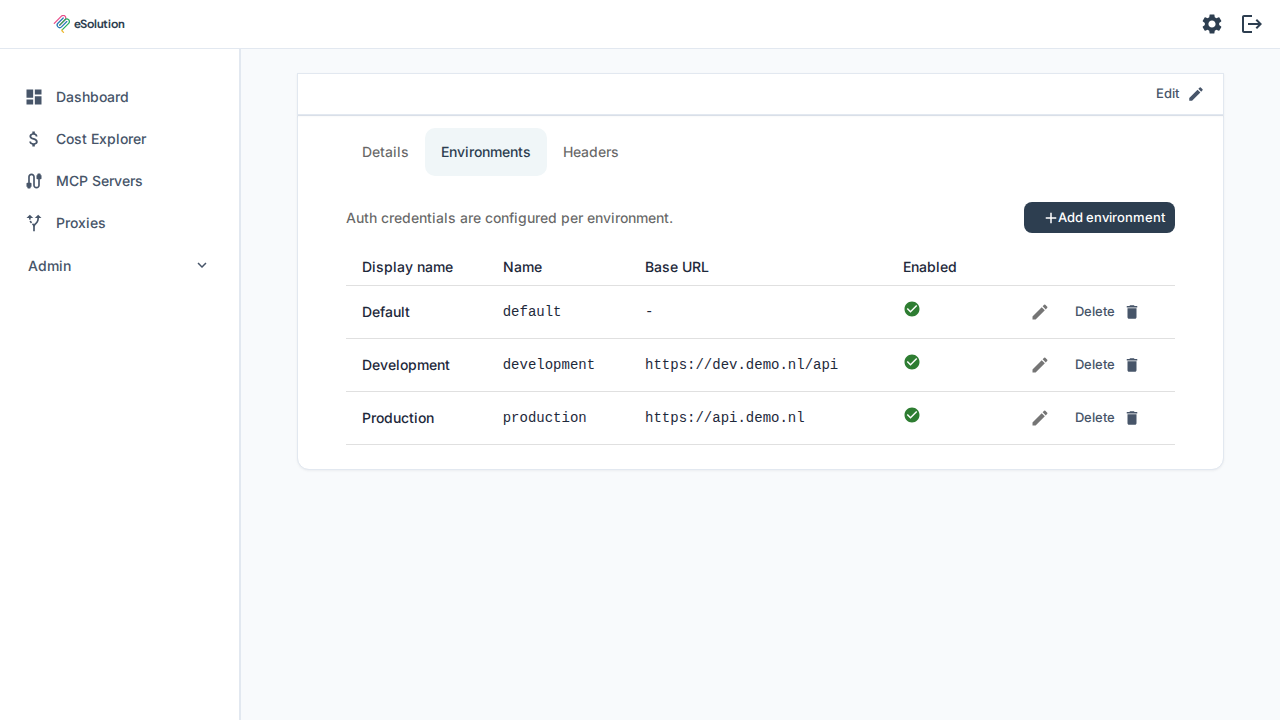The height and width of the screenshot is (720, 1280).
Task: Click the Add environment button
Action: pyautogui.click(x=1099, y=218)
